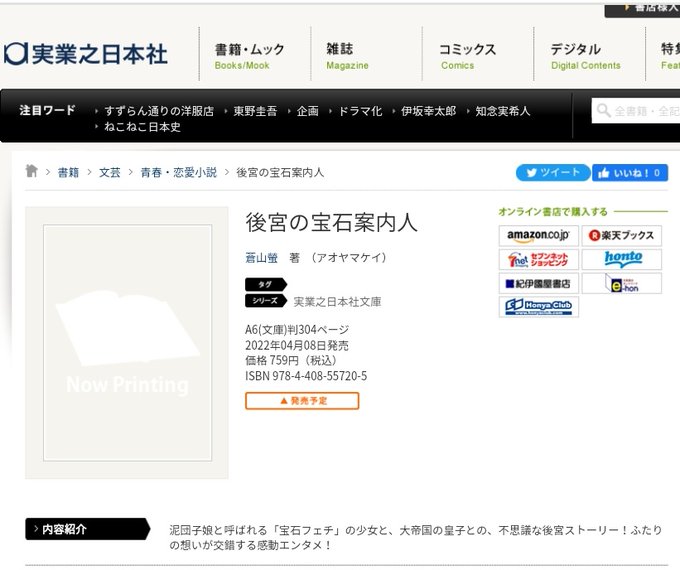Click the 発売予定 status button
Image resolution: width=680 pixels, height=570 pixels.
pyautogui.click(x=302, y=401)
